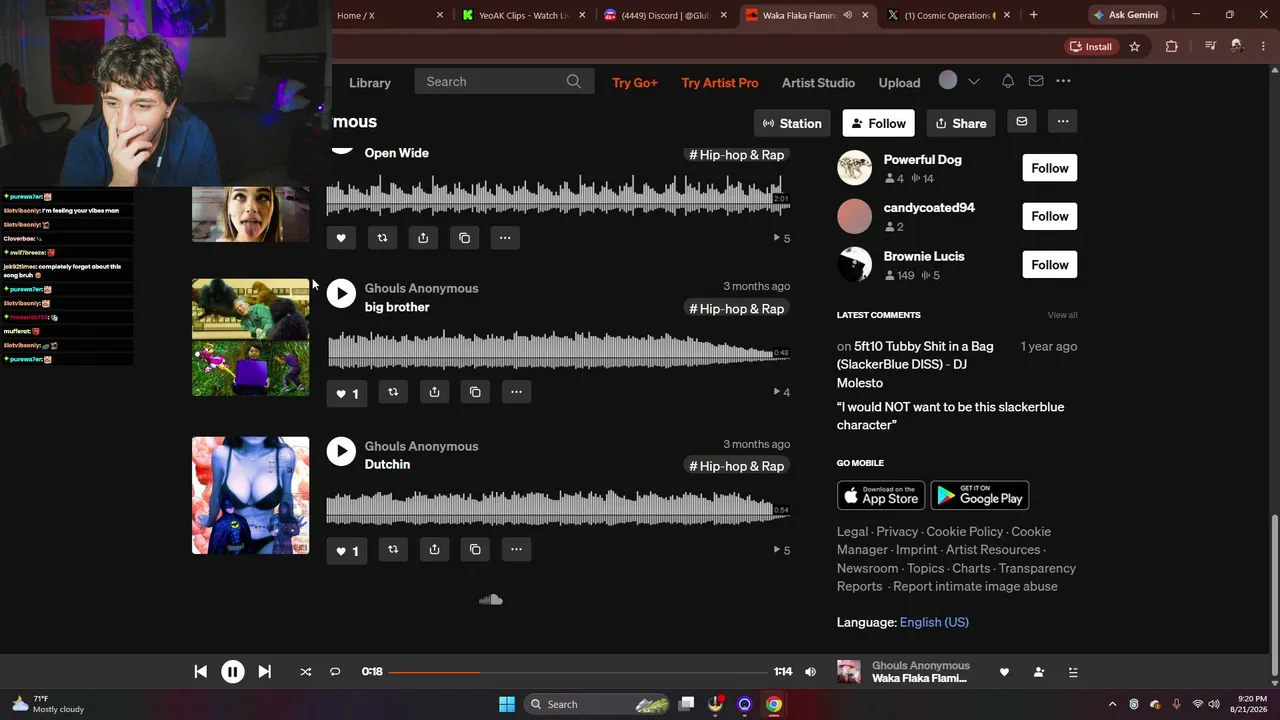Open Ask Gemini in Chrome
This screenshot has width=1280, height=720.
[x=1125, y=15]
